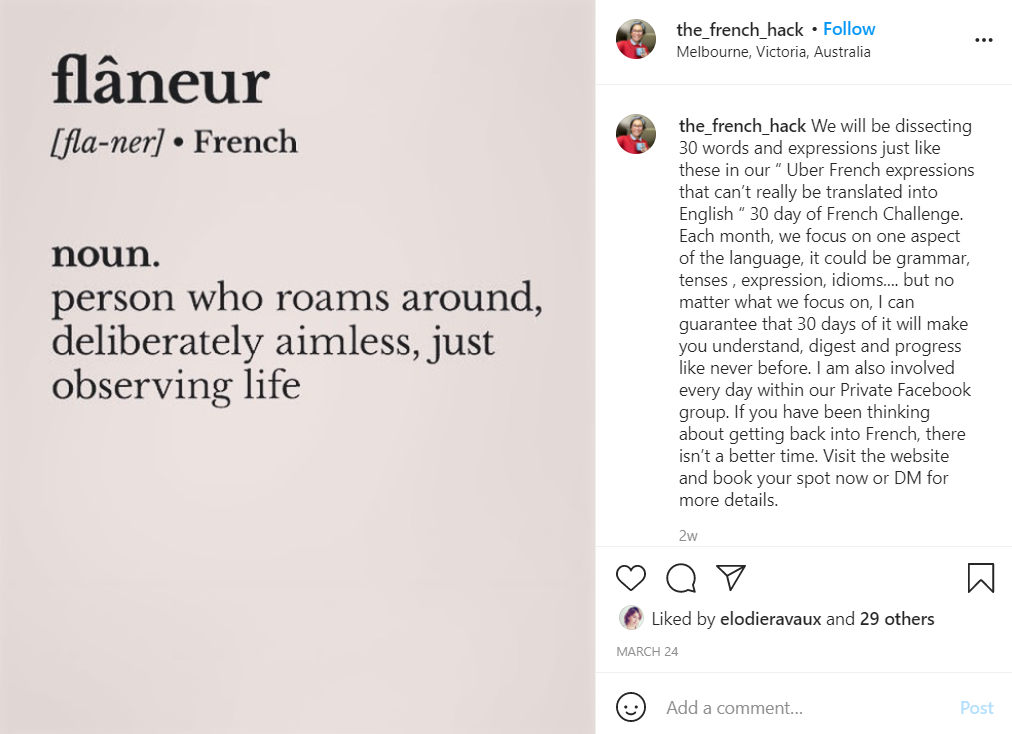
Task: Like the post with heart icon
Action: pos(631,578)
